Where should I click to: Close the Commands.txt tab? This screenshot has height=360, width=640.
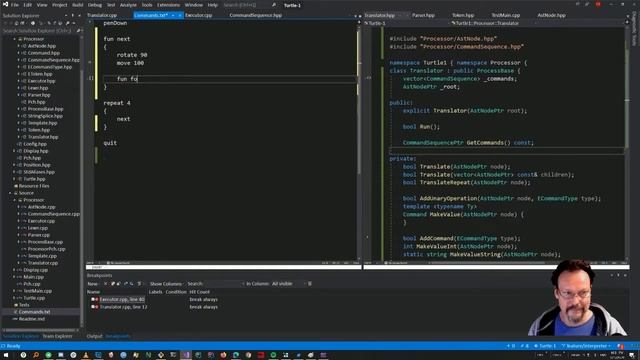[180, 15]
